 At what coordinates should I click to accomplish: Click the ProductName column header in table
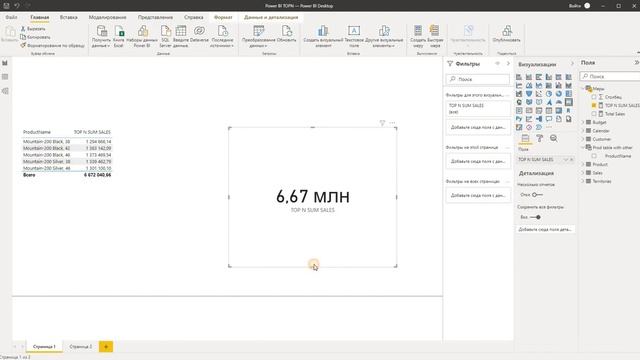37,132
